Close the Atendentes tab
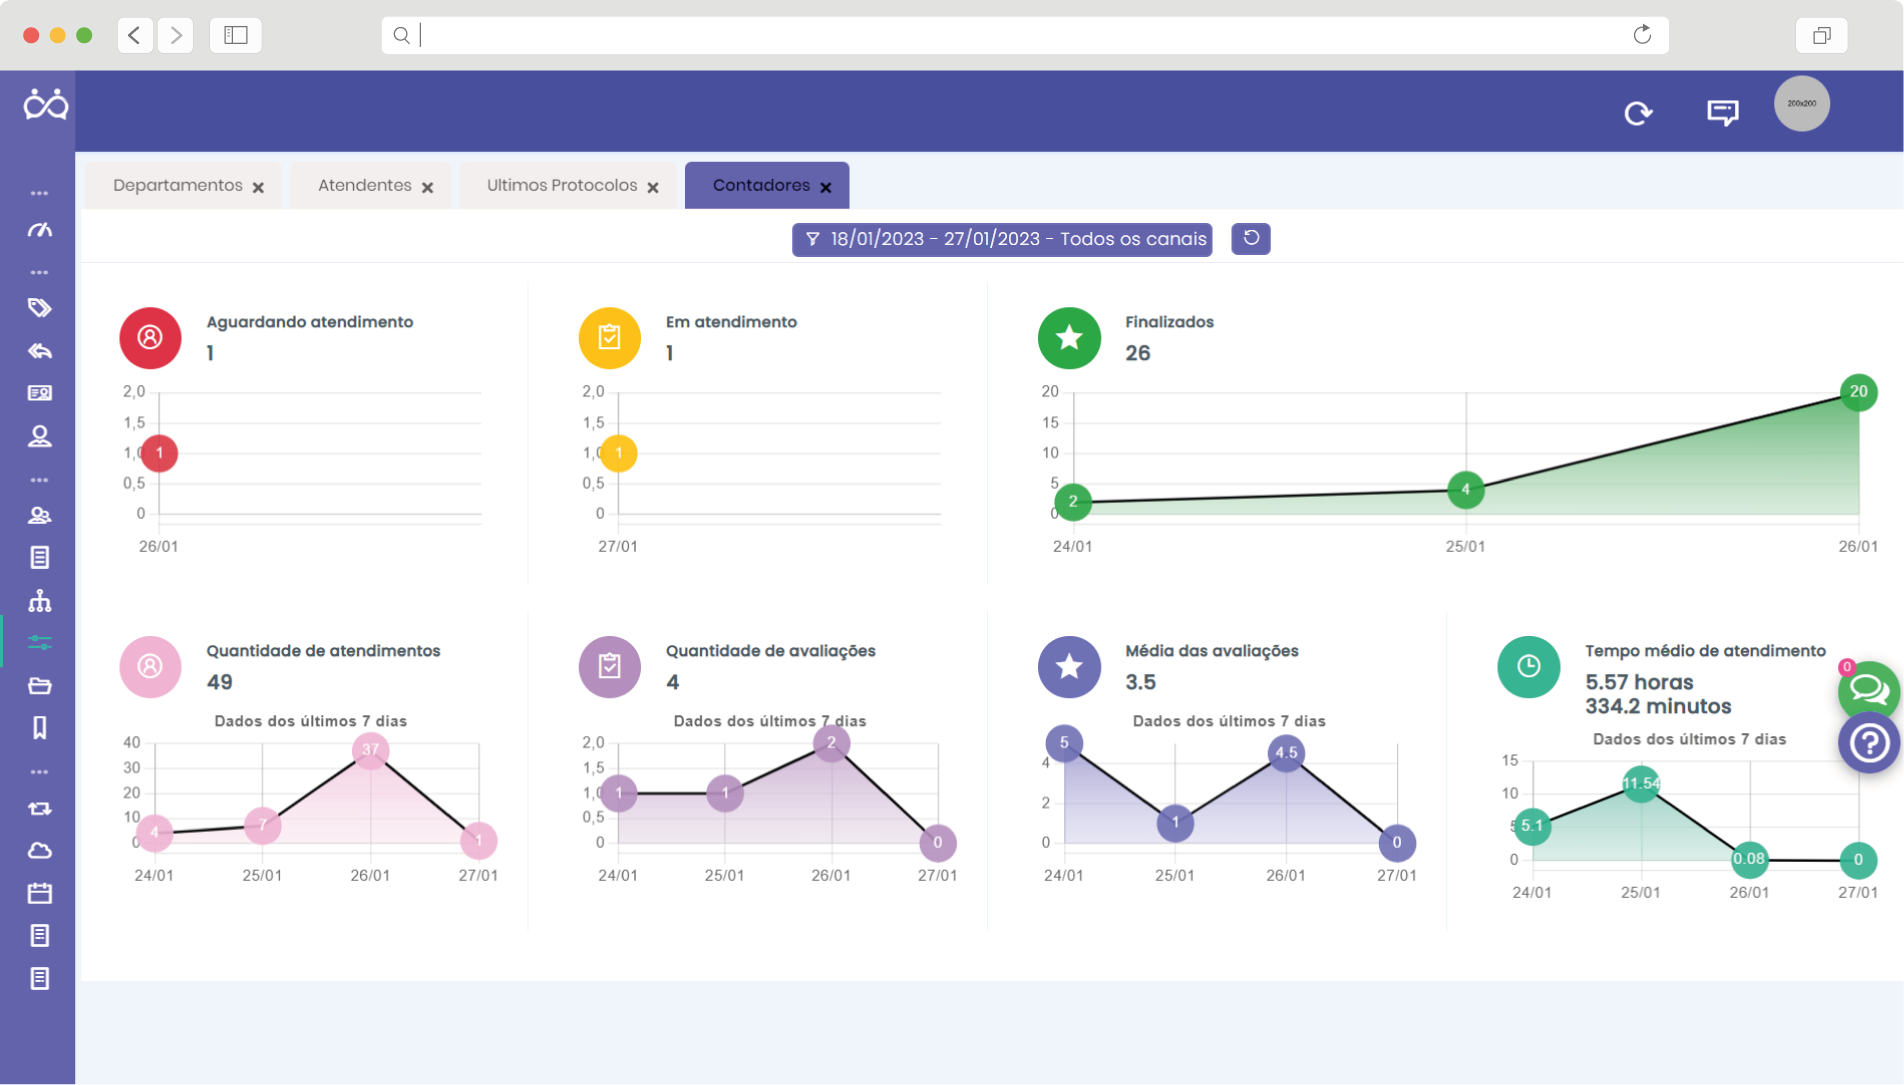The width and height of the screenshot is (1904, 1085). [x=427, y=187]
